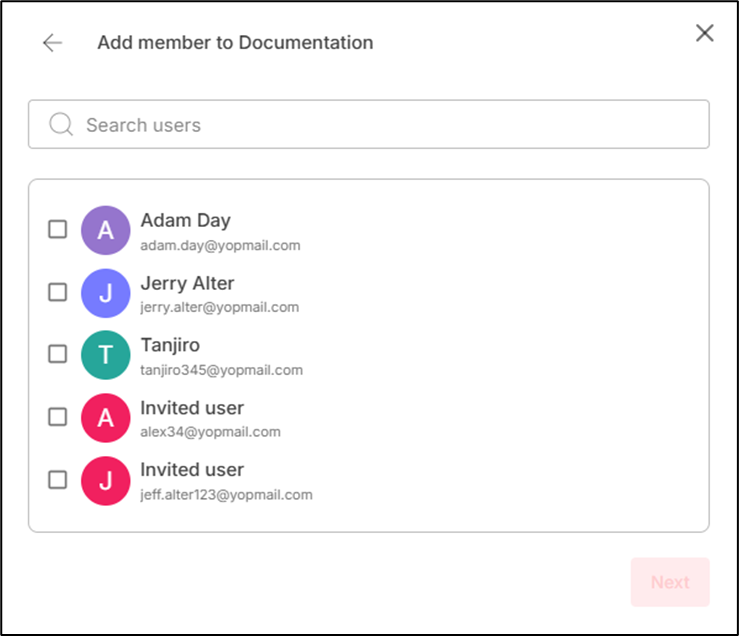Click jerry.alter@yopmail.com email text
Viewport: 739px width, 636px height.
pyautogui.click(x=220, y=307)
